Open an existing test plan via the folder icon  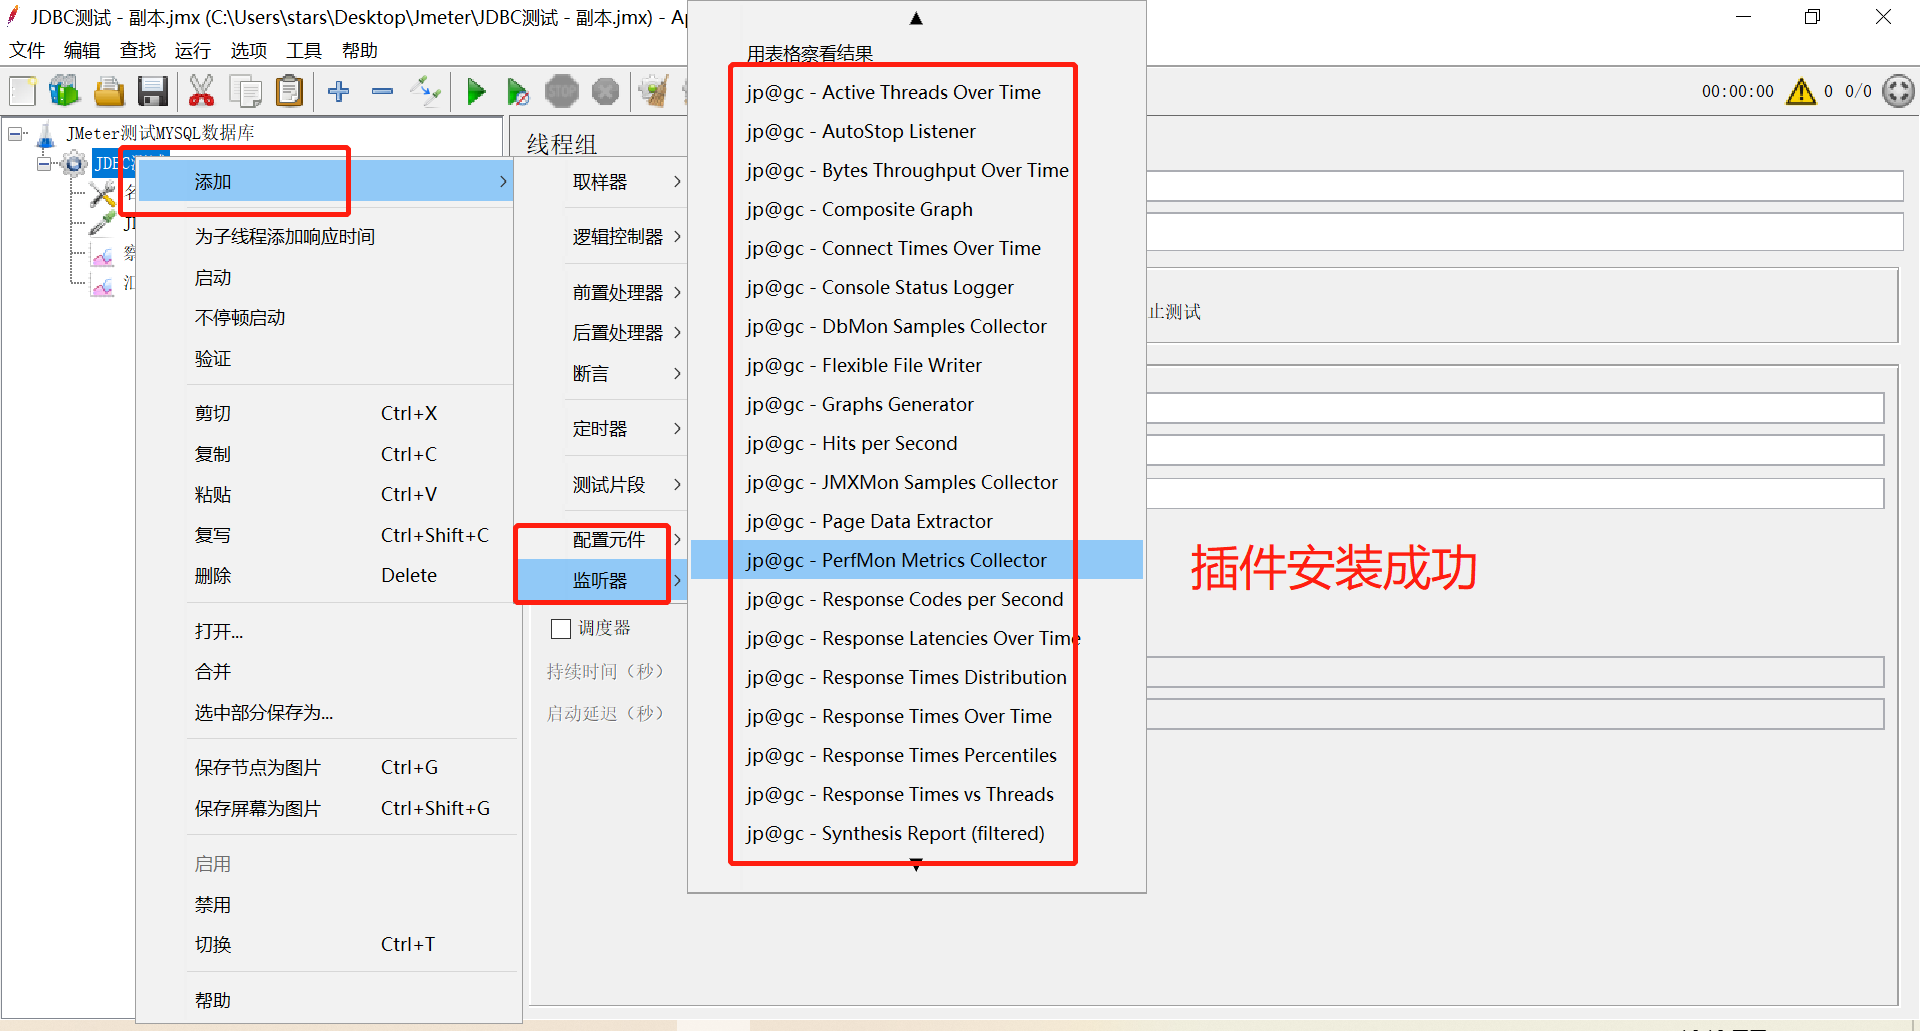[109, 91]
